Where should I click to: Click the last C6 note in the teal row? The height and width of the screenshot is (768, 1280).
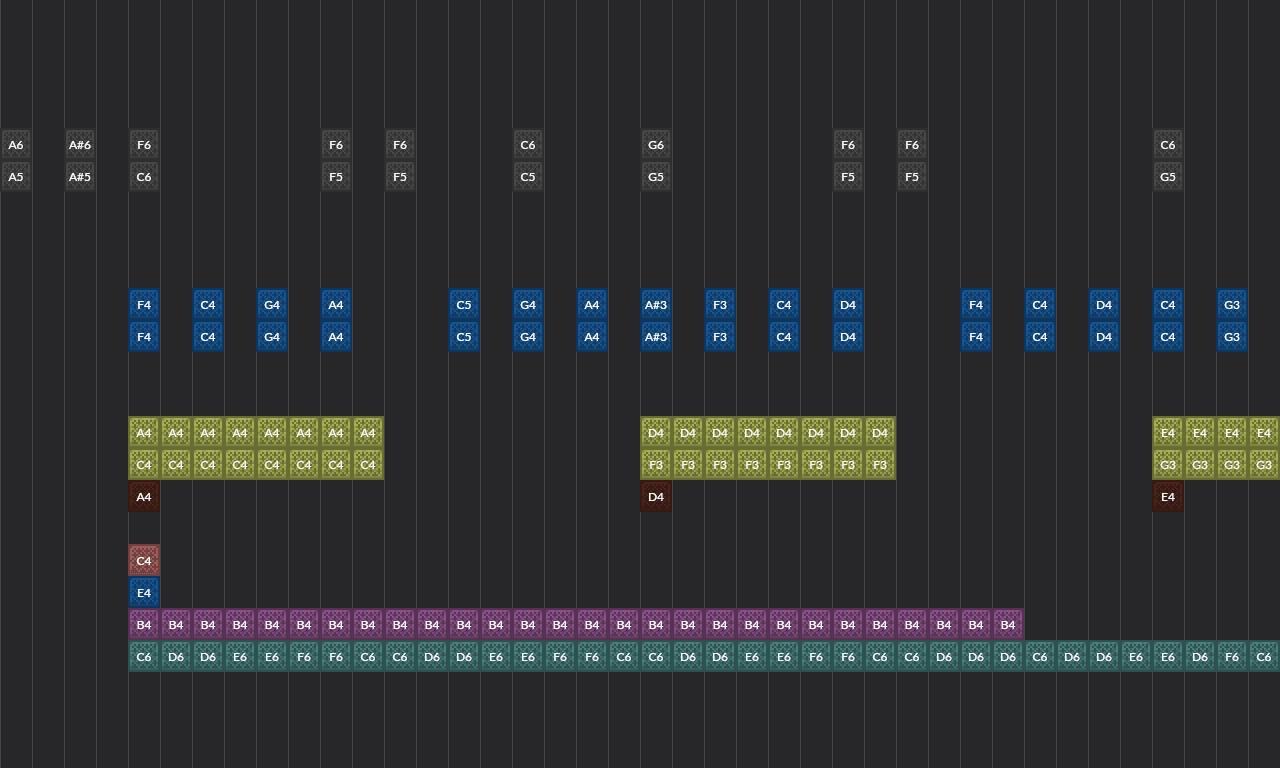pyautogui.click(x=1264, y=656)
